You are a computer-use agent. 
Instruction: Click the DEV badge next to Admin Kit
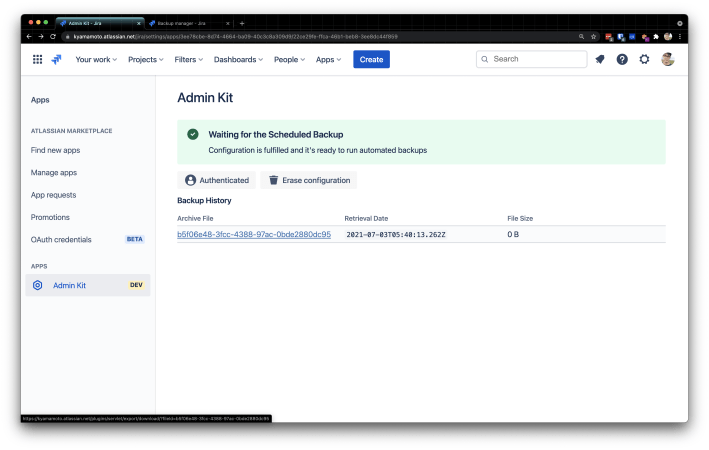136,285
